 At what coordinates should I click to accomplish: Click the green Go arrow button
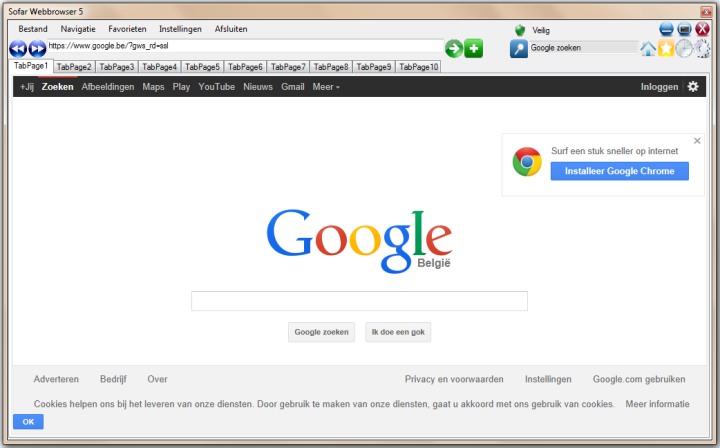[454, 48]
